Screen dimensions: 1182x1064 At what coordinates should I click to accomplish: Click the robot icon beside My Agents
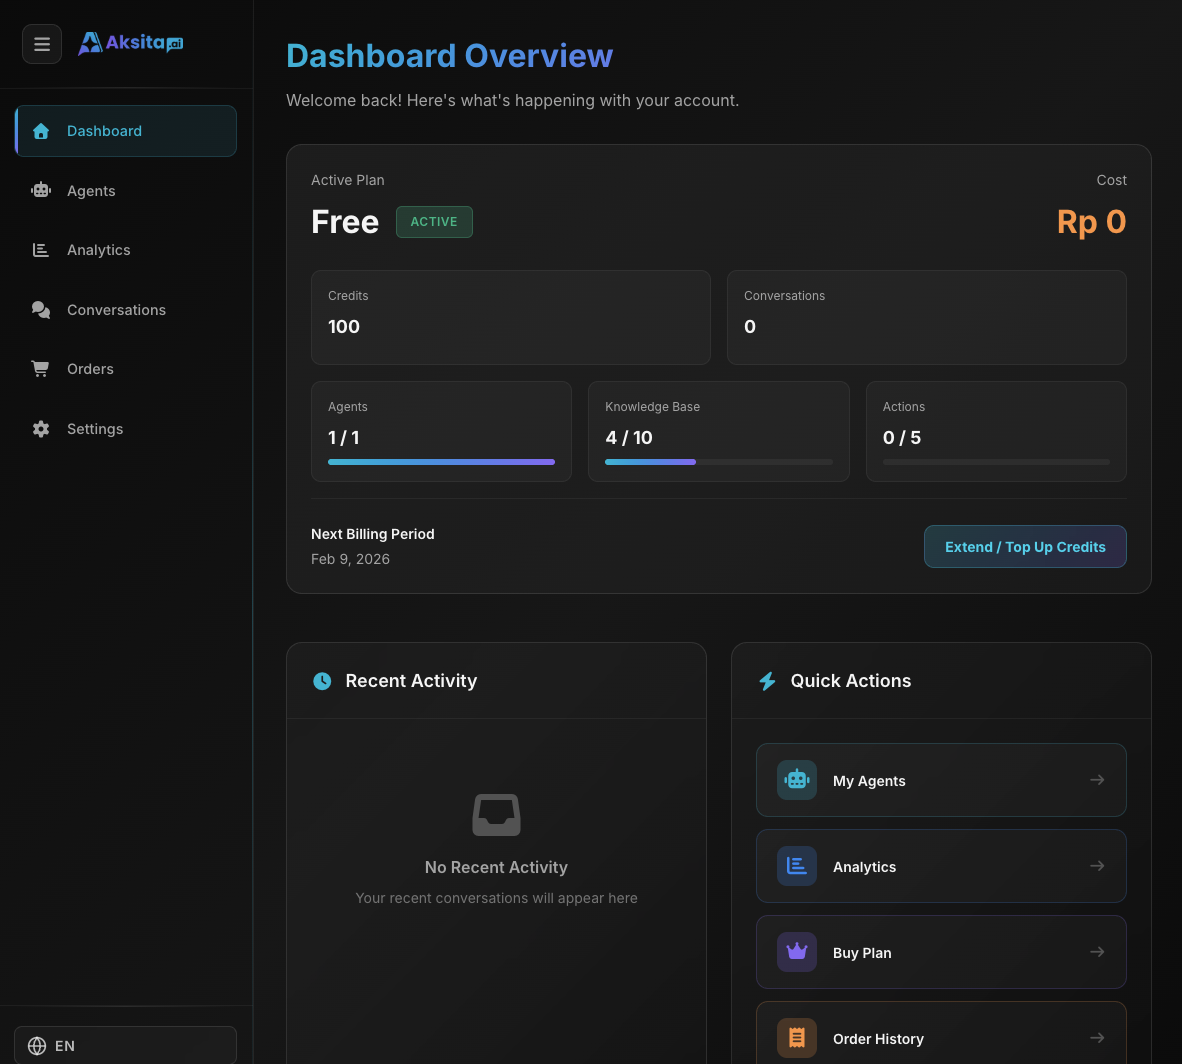797,780
